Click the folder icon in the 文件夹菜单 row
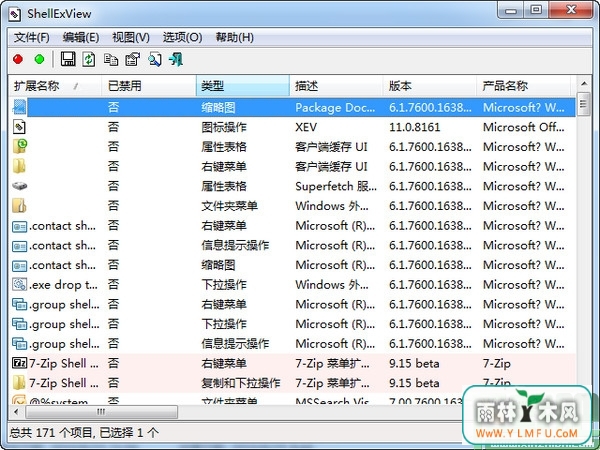This screenshot has height=450, width=600. (x=19, y=205)
